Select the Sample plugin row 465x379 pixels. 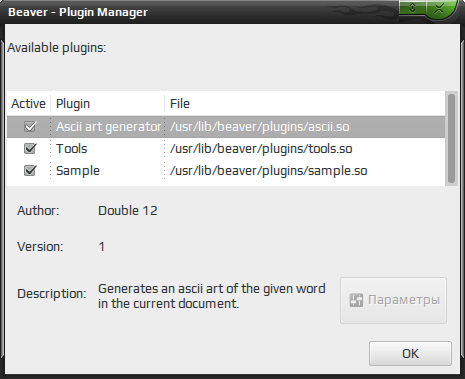[226, 171]
